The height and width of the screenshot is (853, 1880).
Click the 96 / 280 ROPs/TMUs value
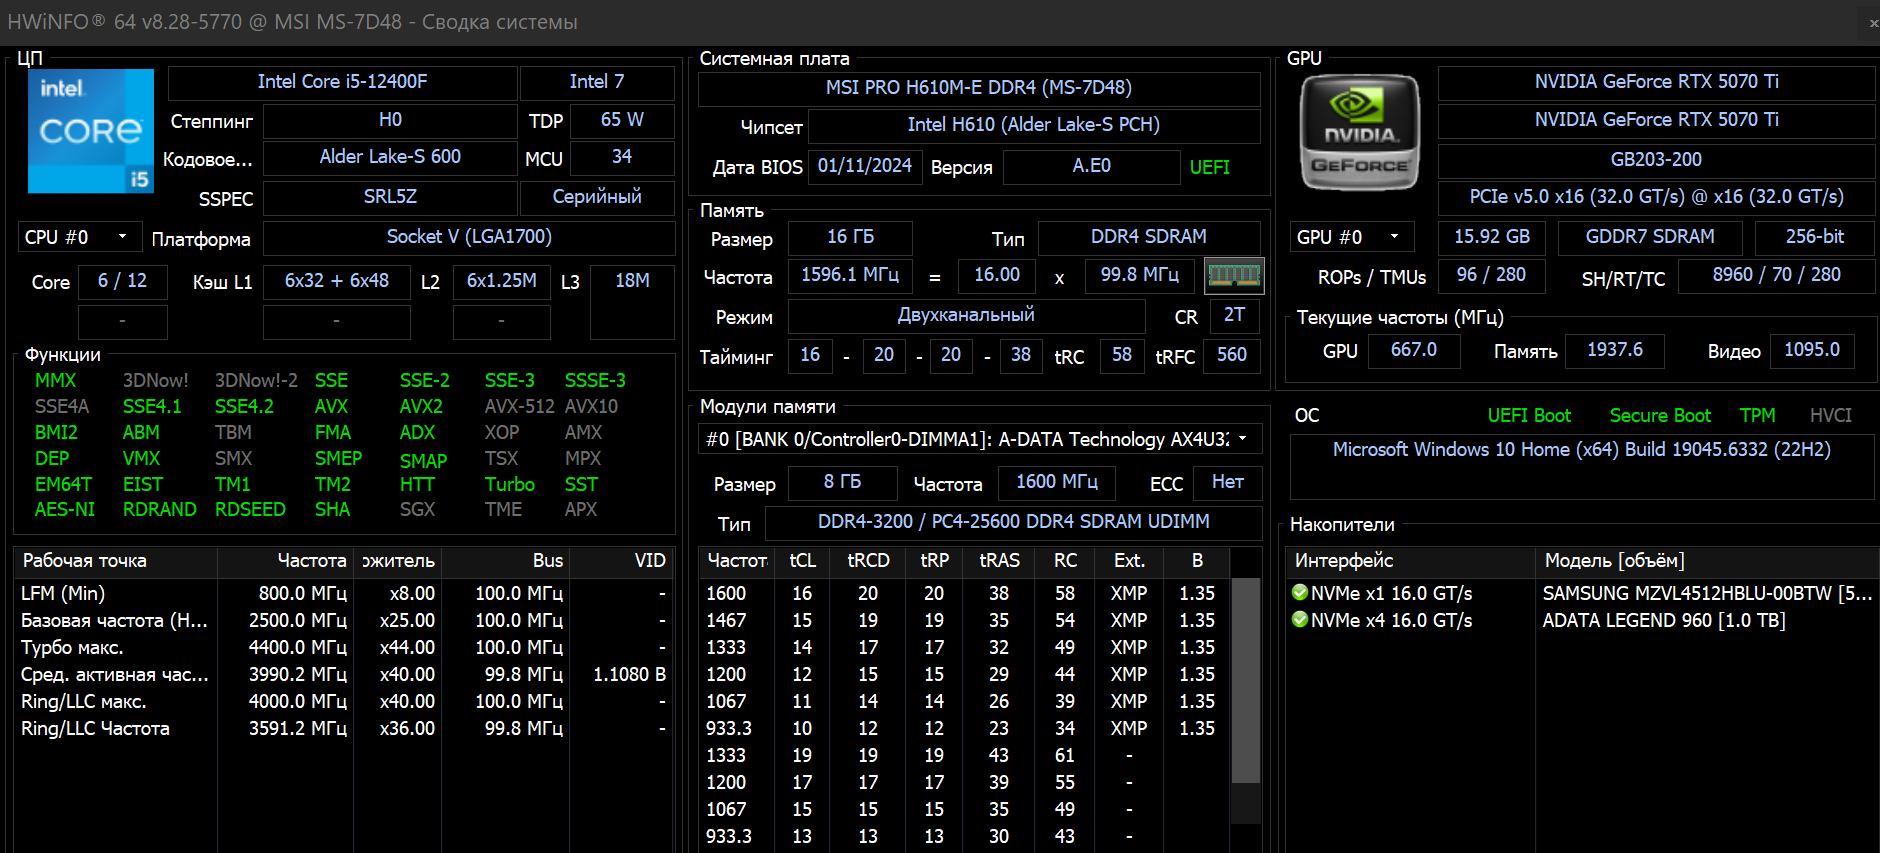[1491, 275]
